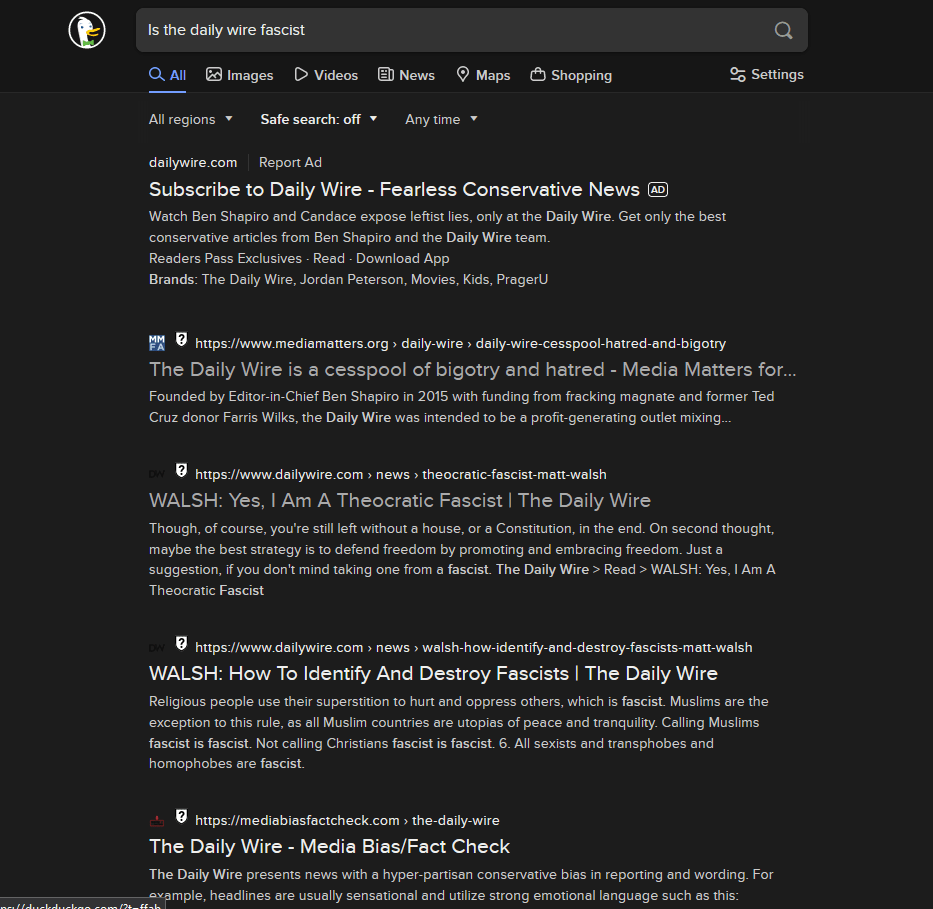The height and width of the screenshot is (909, 933).
Task: Click the DuckDuckGo duck logo
Action: tap(87, 30)
